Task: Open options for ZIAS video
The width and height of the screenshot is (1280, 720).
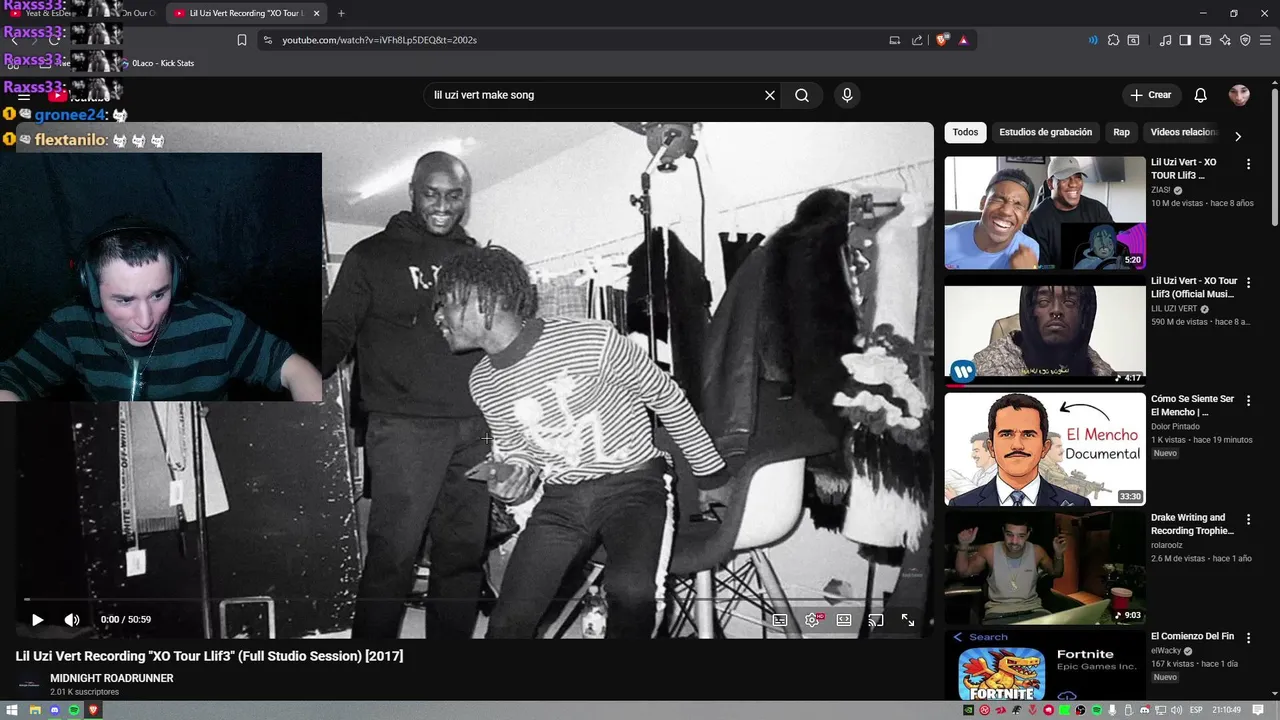Action: (1248, 164)
